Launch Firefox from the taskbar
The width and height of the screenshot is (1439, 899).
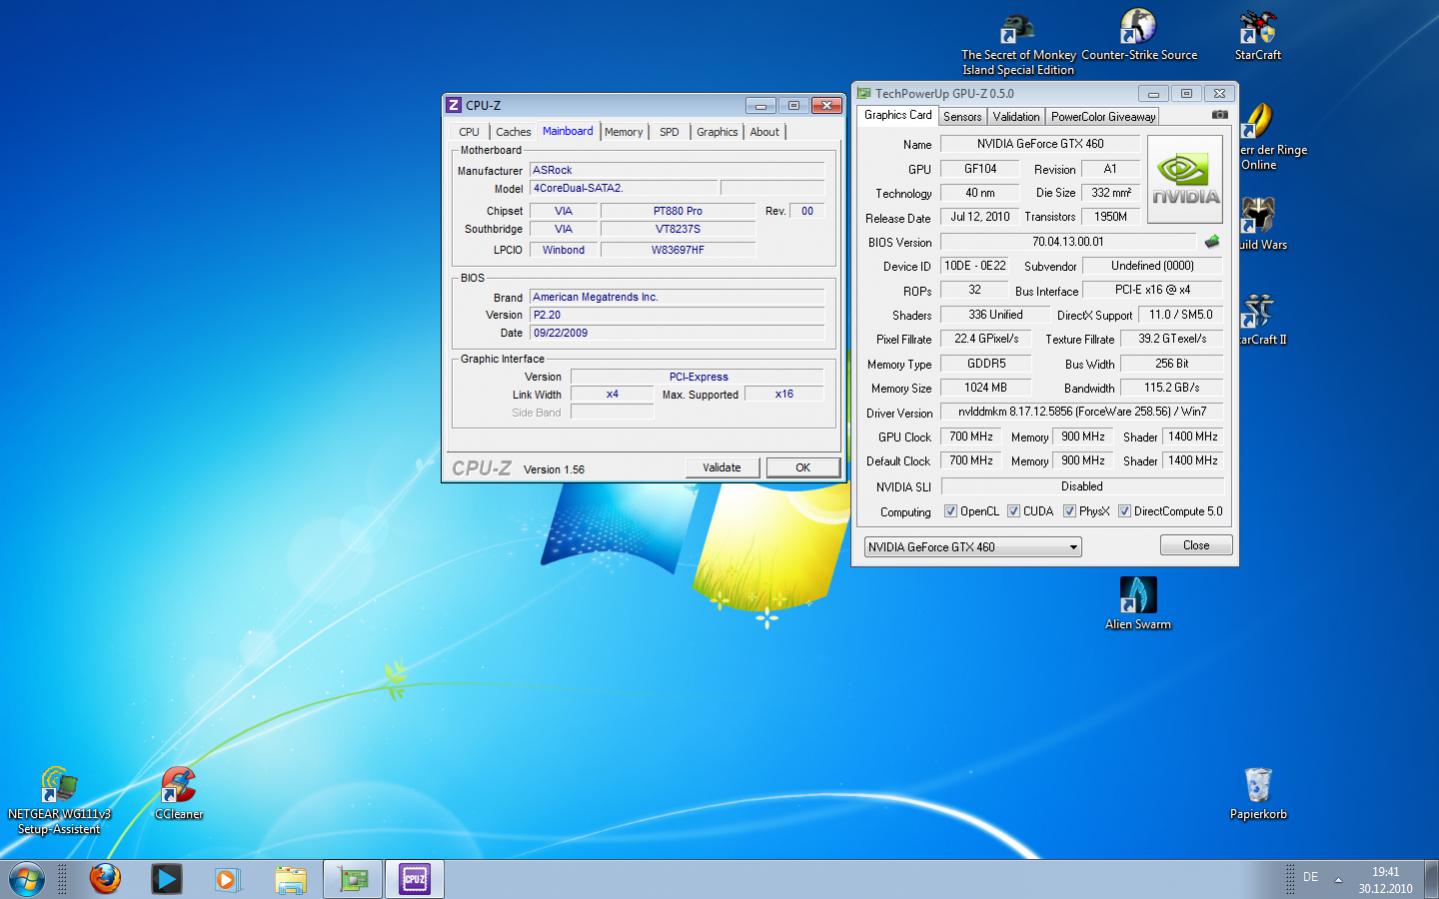(x=105, y=879)
